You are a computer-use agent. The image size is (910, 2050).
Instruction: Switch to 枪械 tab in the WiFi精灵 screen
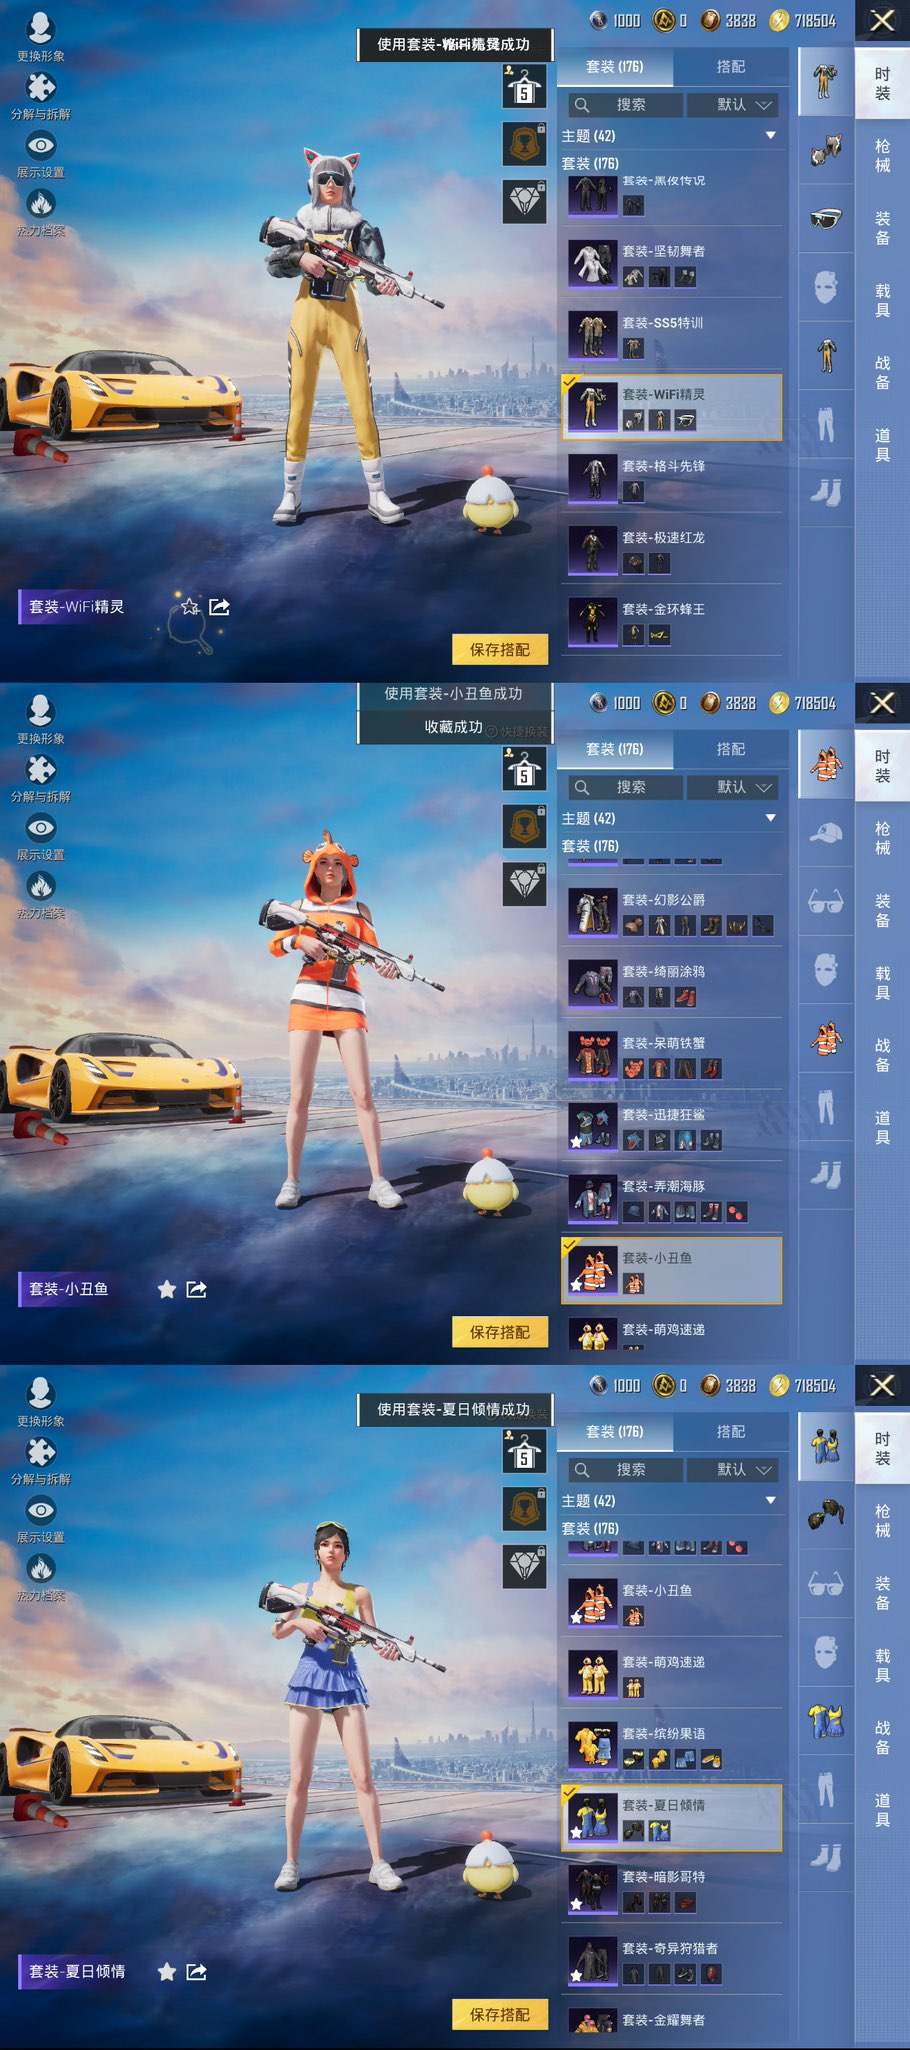click(x=882, y=155)
